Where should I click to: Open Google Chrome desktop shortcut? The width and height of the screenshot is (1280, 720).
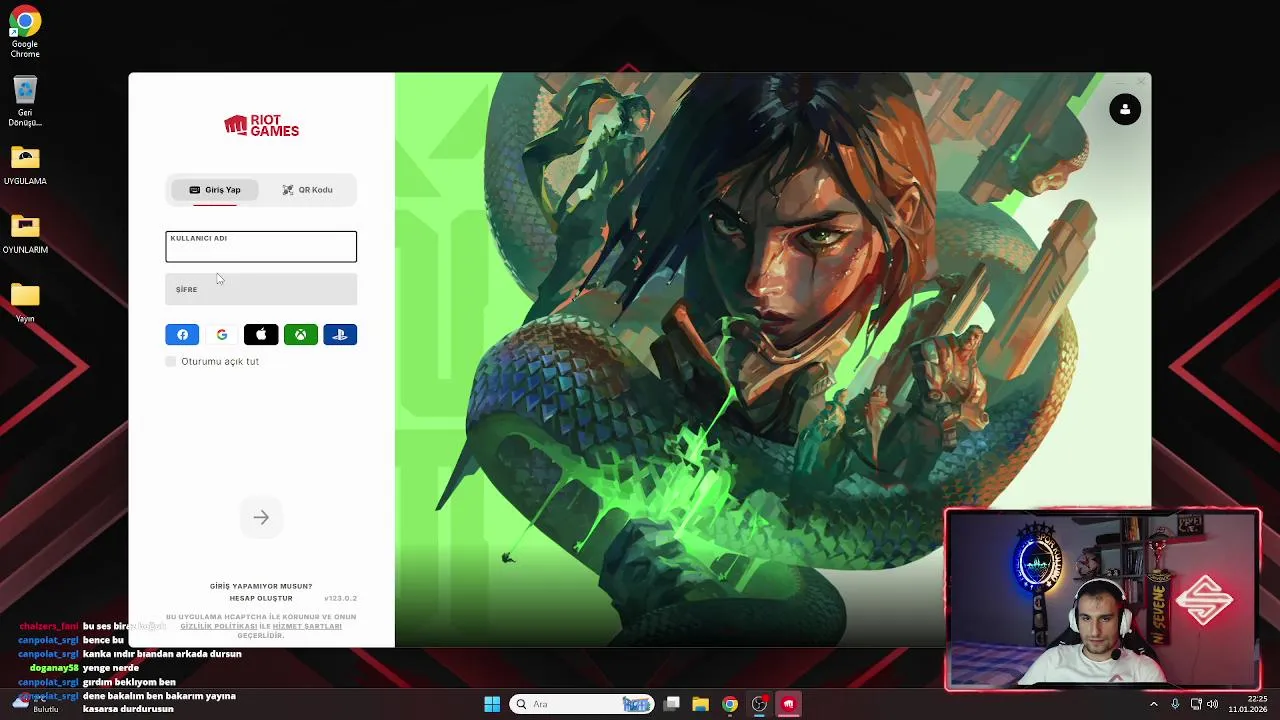pyautogui.click(x=25, y=32)
